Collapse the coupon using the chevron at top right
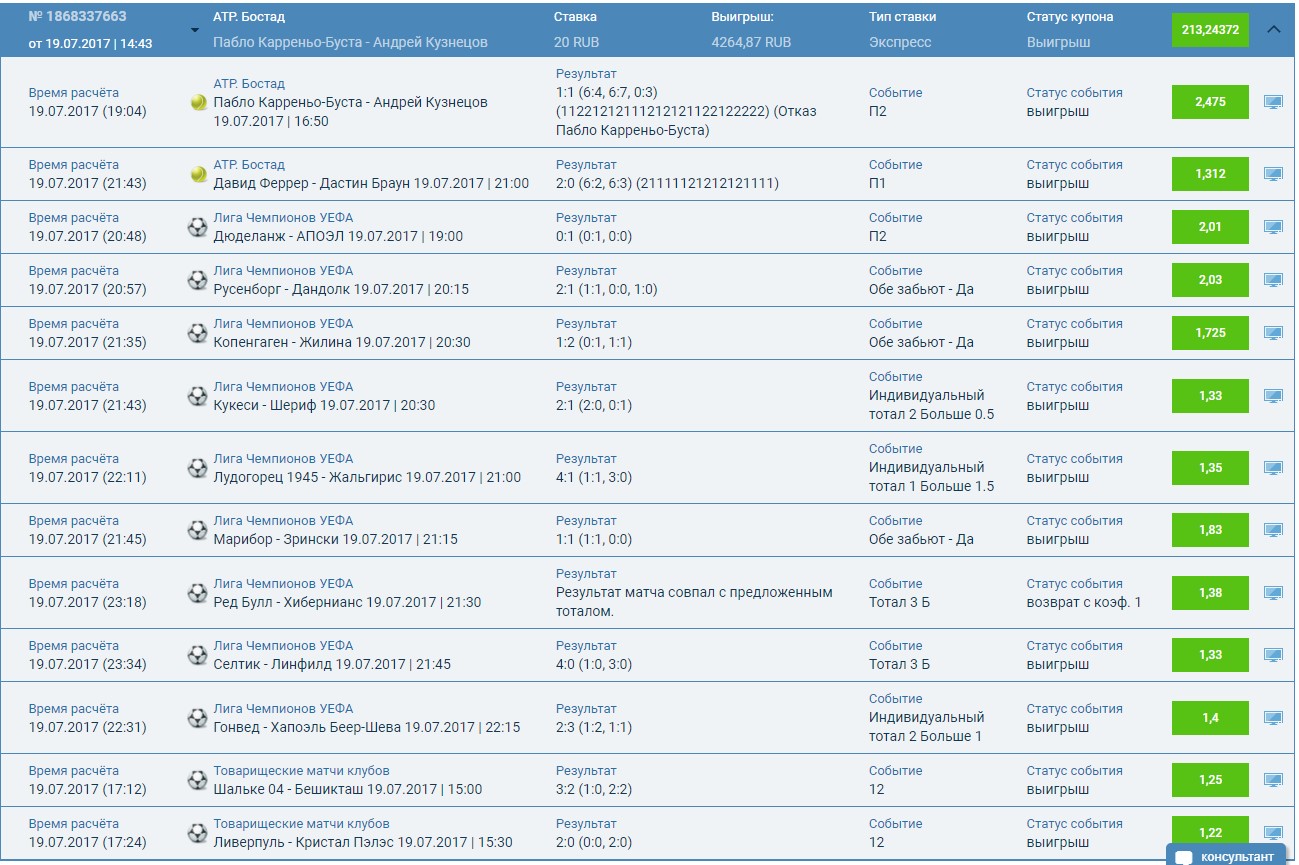Image resolution: width=1299 pixels, height=865 pixels. pos(1274,30)
